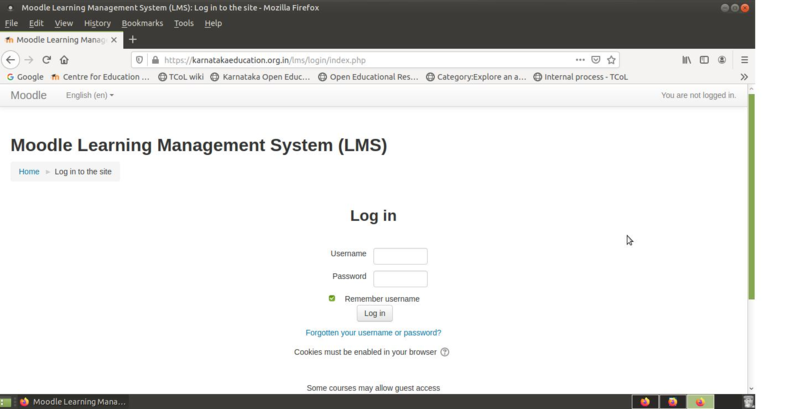Viewport: 800px width, 409px height.
Task: Click scrollbar down arrow
Action: click(x=752, y=389)
